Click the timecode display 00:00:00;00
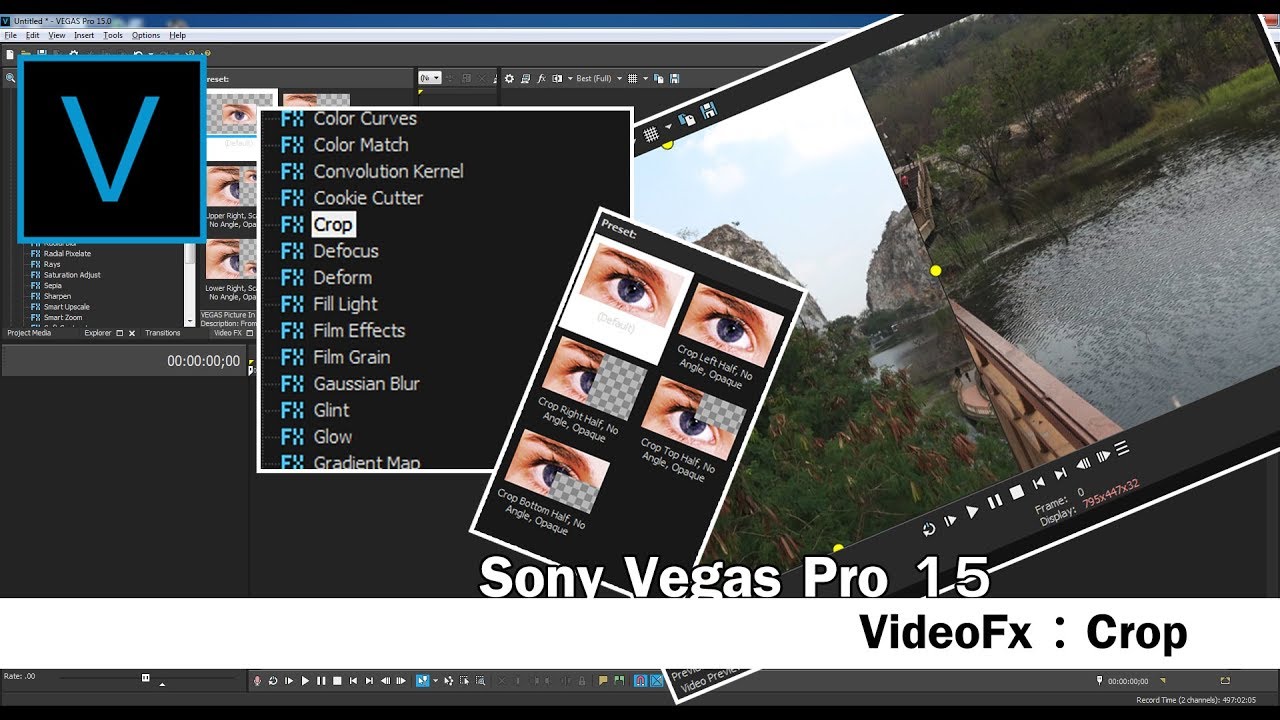 coord(204,361)
